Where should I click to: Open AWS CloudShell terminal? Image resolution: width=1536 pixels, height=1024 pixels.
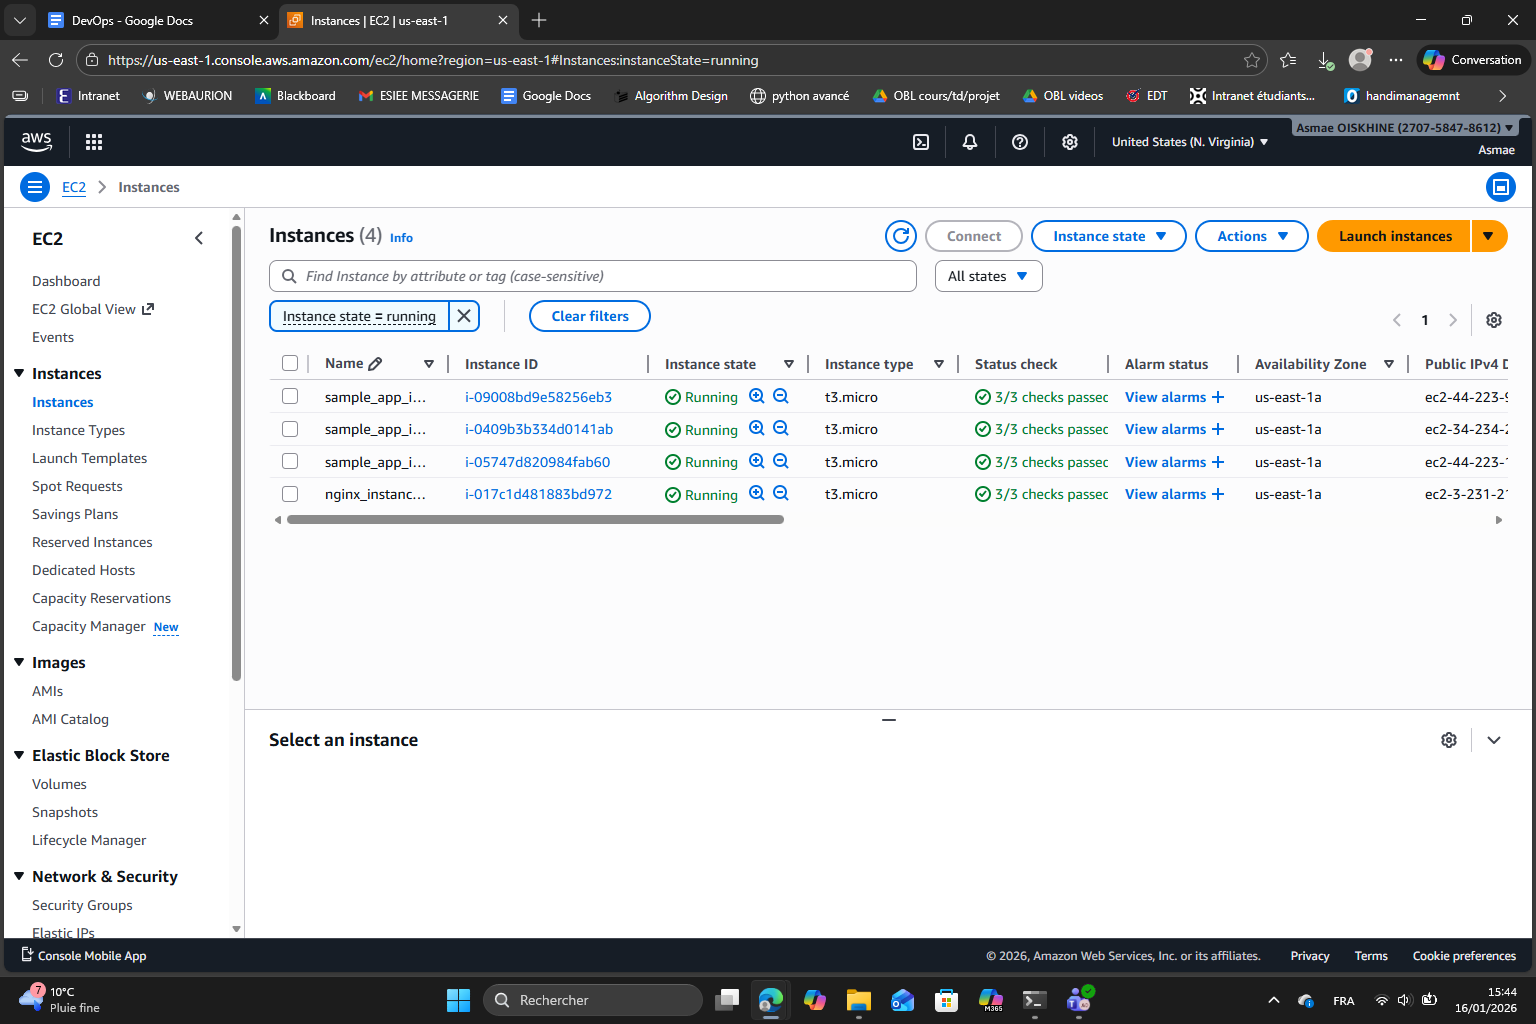pos(920,141)
